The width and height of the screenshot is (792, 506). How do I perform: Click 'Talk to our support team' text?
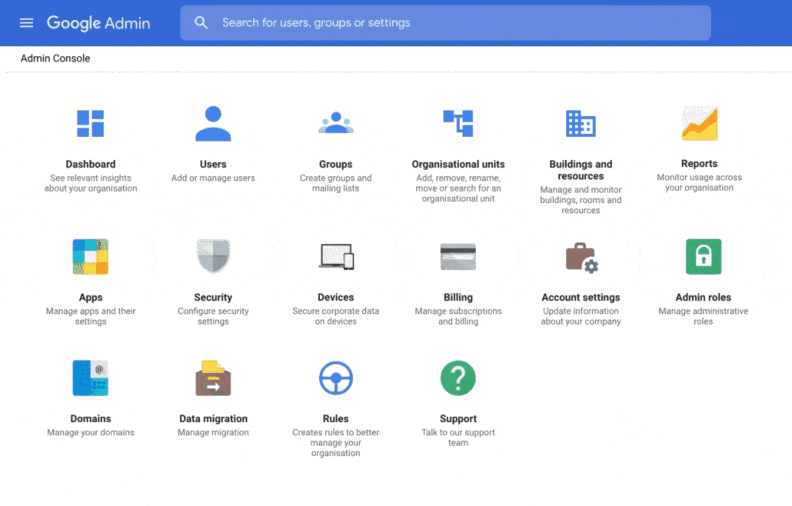pyautogui.click(x=458, y=438)
